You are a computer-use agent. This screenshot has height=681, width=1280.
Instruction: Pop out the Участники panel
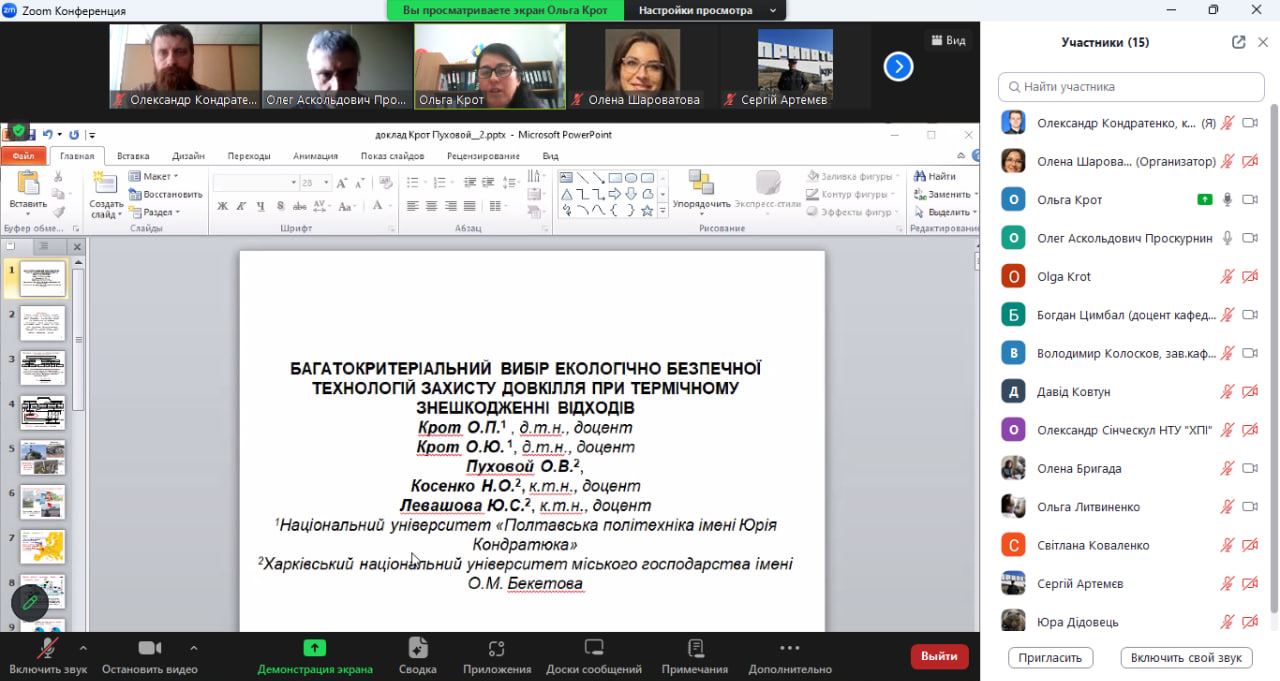click(x=1238, y=42)
